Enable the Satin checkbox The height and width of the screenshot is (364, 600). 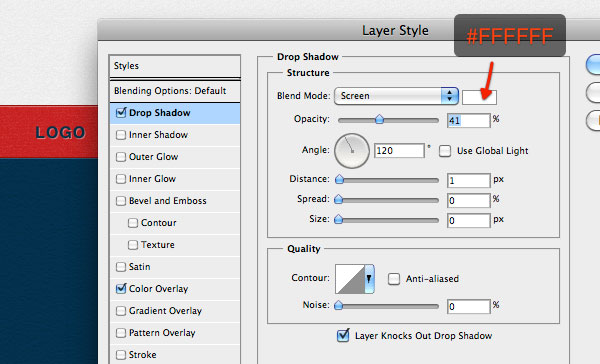(x=121, y=267)
